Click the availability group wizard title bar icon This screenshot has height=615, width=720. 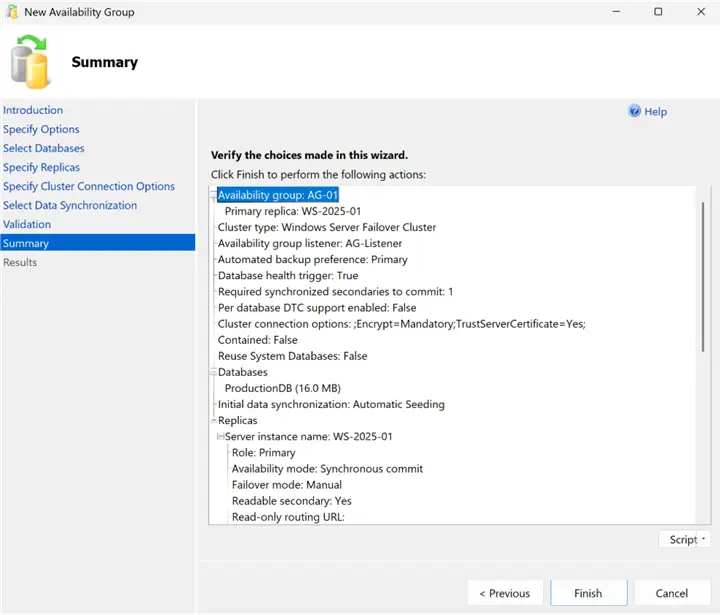point(12,11)
